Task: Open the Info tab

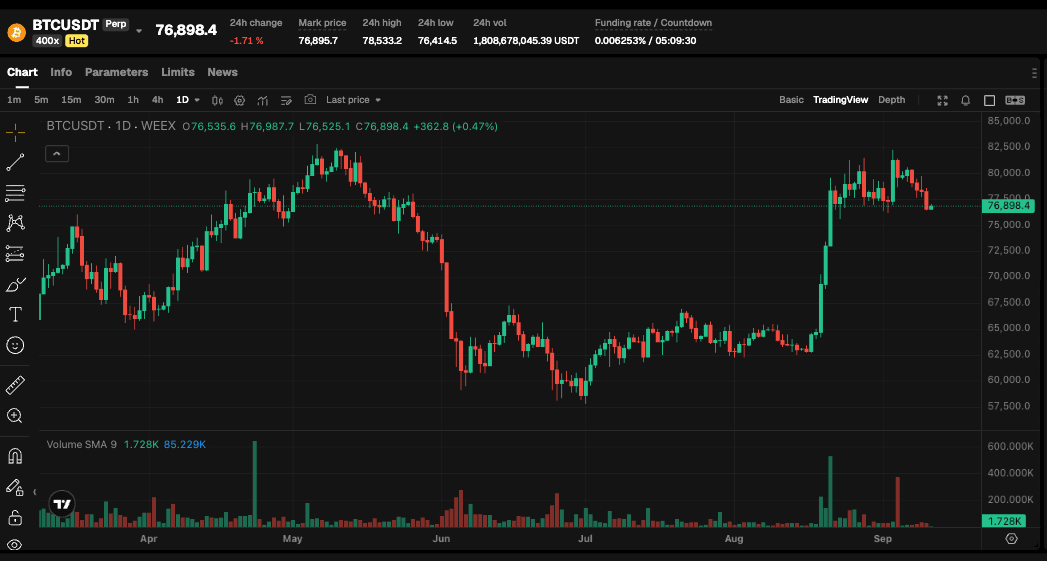Action: pyautogui.click(x=61, y=72)
